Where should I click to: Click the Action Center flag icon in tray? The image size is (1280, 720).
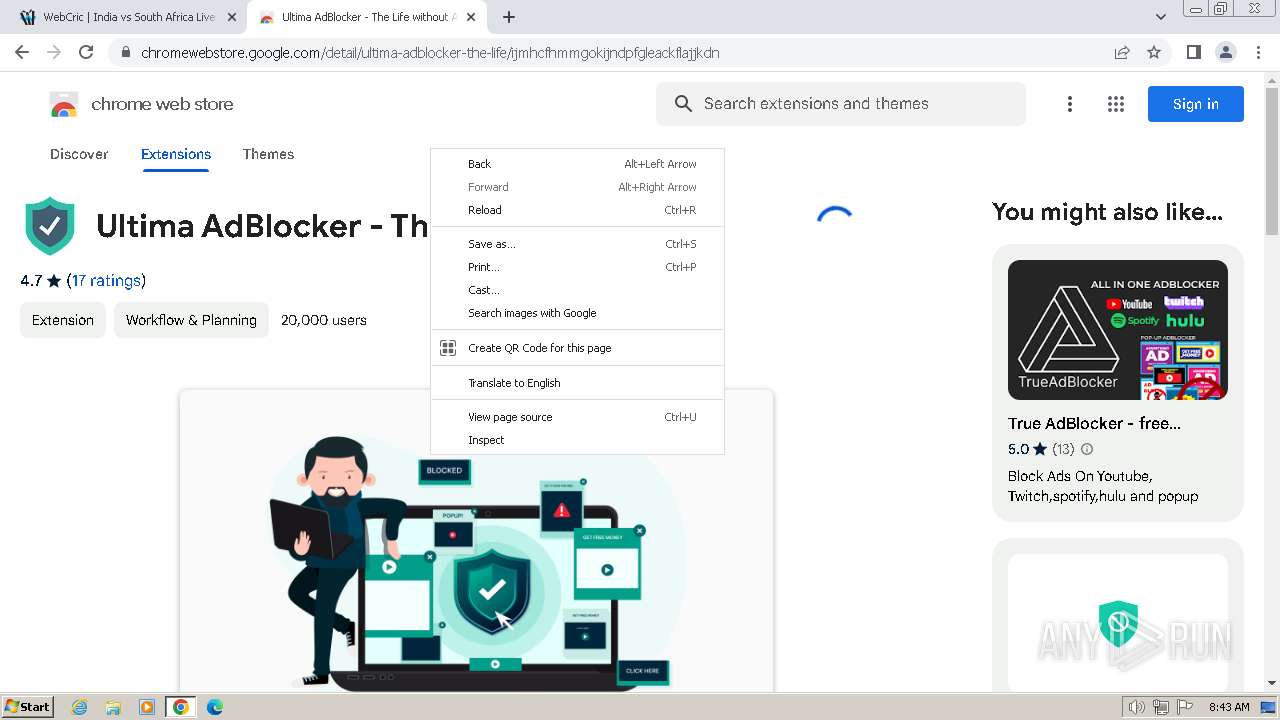[x=1185, y=707]
